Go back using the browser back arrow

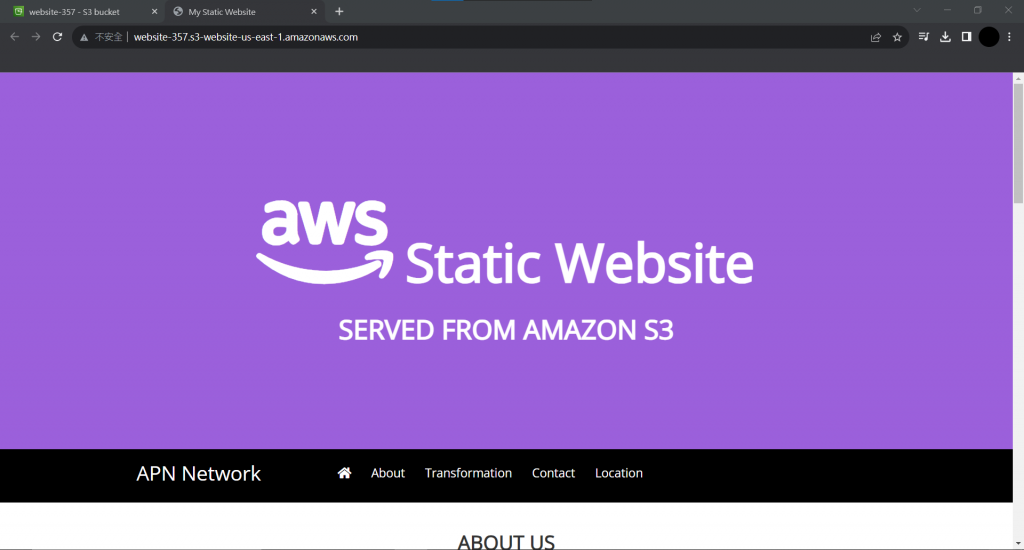tap(14, 37)
